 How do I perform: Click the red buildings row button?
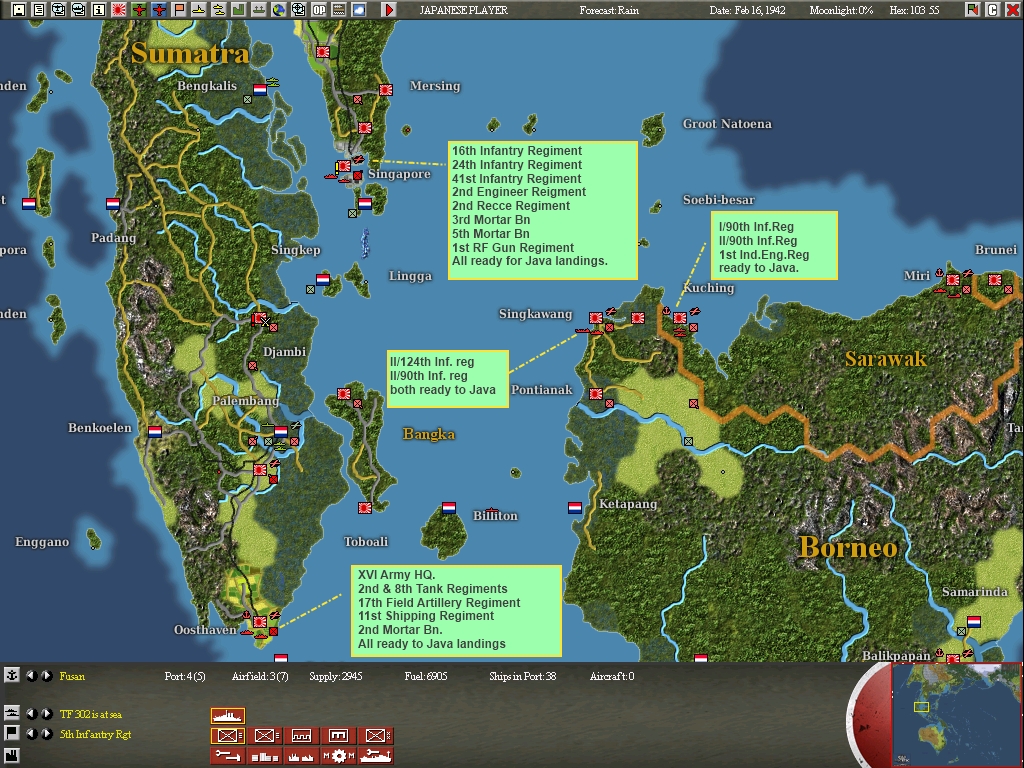click(265, 756)
